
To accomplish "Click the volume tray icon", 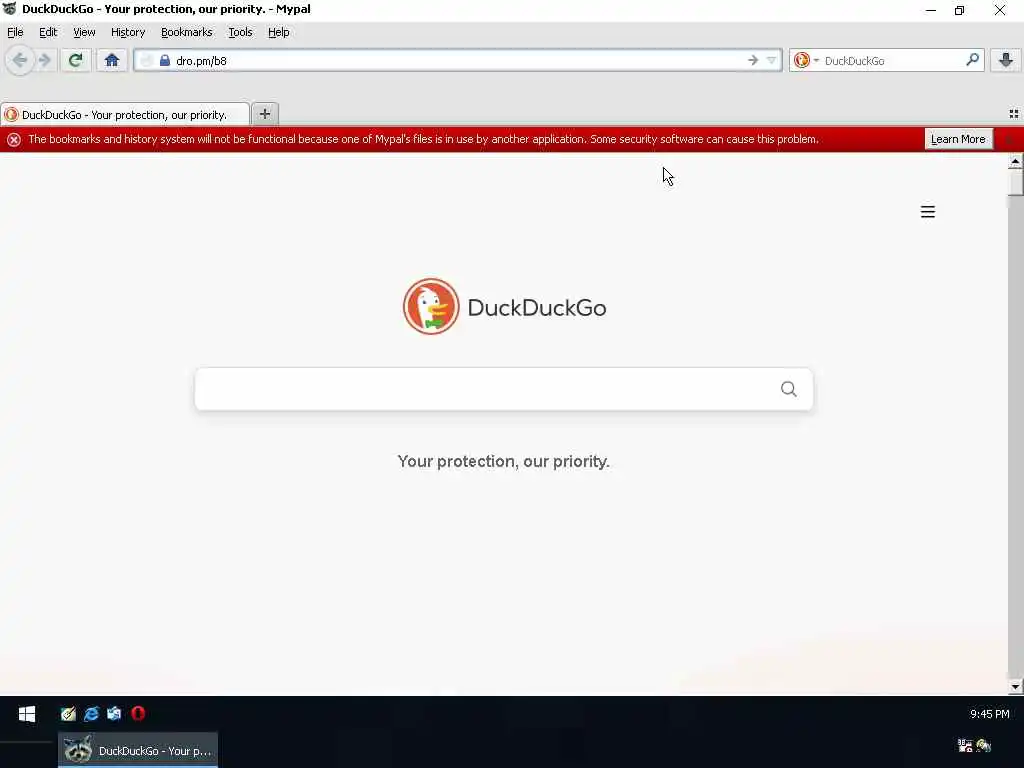I will [984, 745].
